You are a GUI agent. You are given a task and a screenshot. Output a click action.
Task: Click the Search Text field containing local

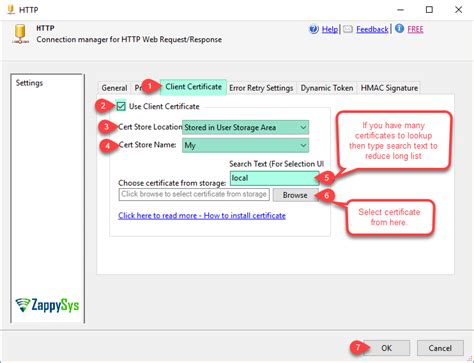click(x=274, y=178)
